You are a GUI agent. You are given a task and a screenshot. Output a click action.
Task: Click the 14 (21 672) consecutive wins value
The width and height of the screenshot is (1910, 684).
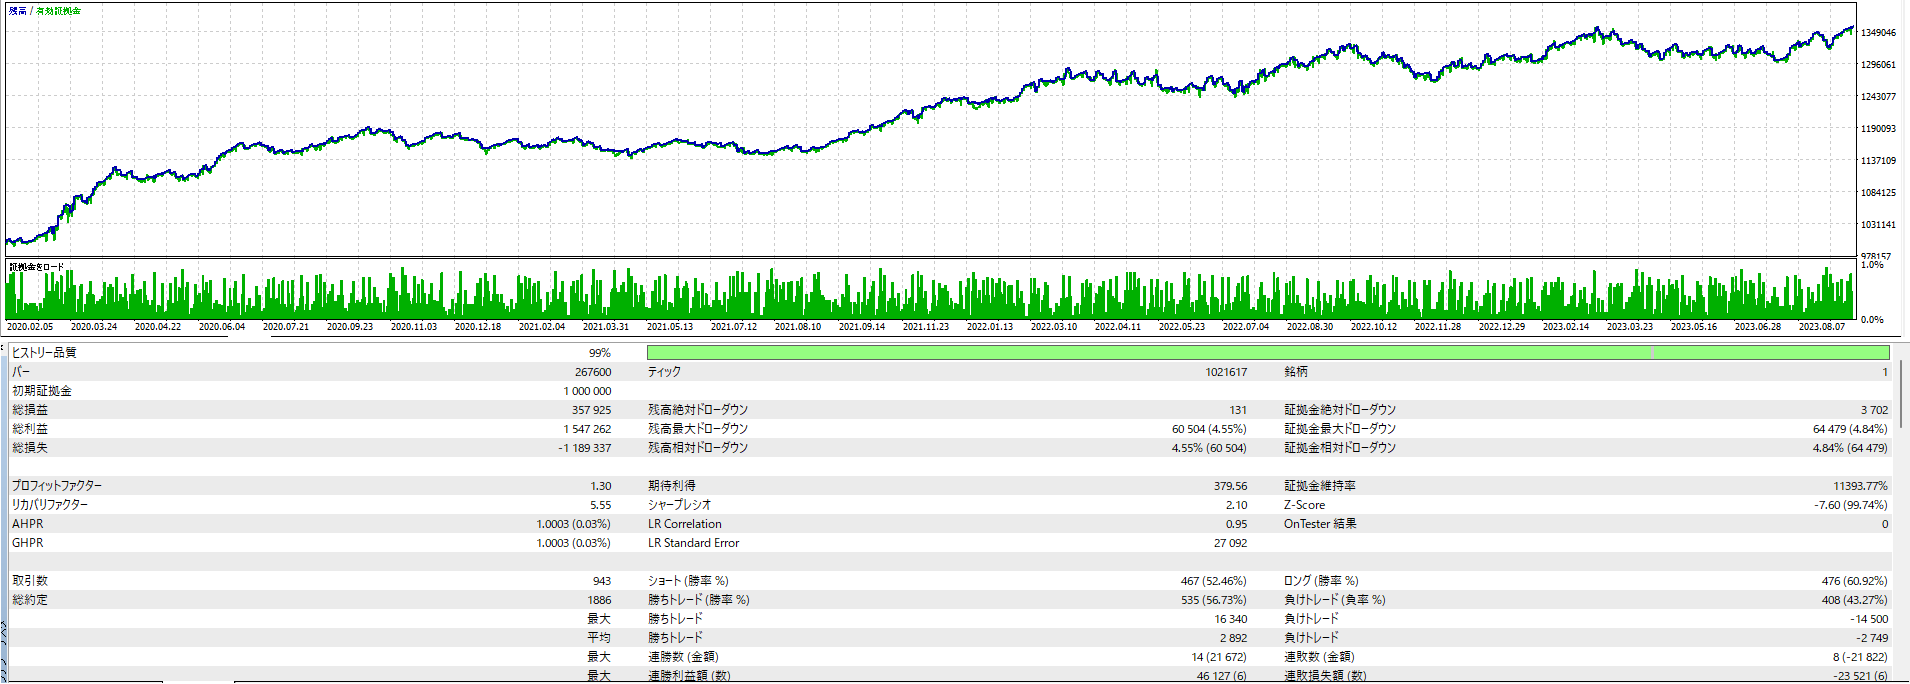(x=1219, y=657)
